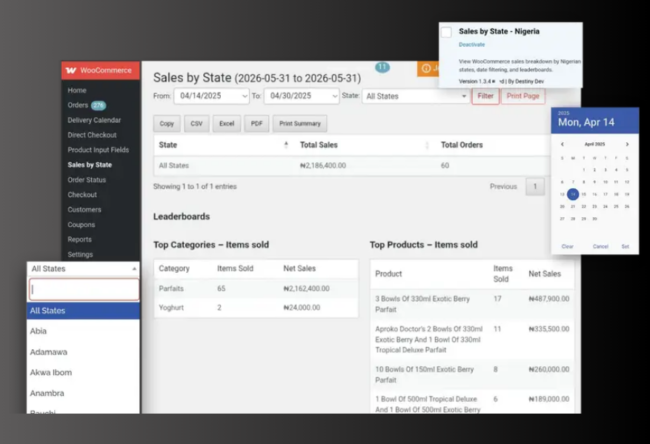Click the orange info alert icon
Screen dimensions: 650x444
point(426,69)
